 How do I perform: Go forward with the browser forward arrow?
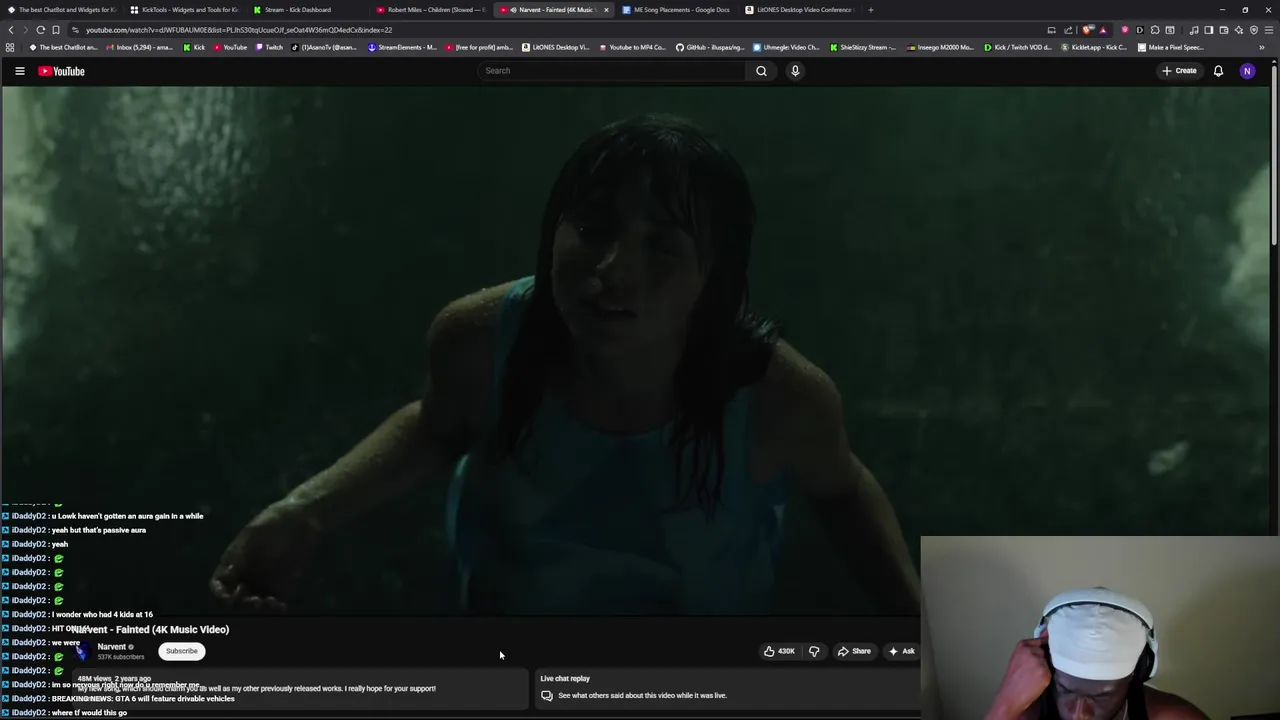26,30
